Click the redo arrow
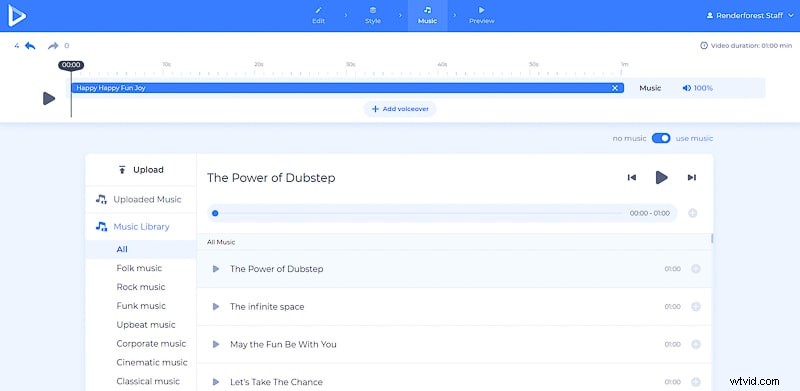Screen dimensions: 800x391 (53, 46)
